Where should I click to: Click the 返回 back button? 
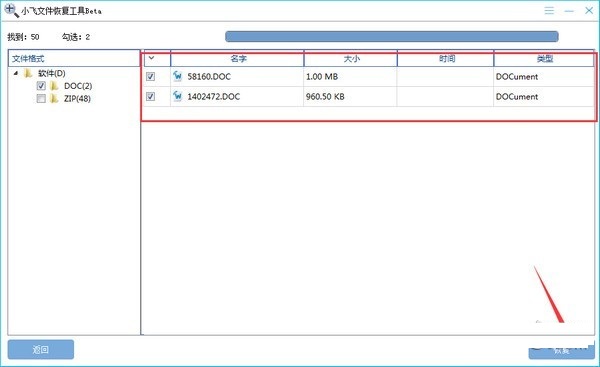[x=41, y=349]
